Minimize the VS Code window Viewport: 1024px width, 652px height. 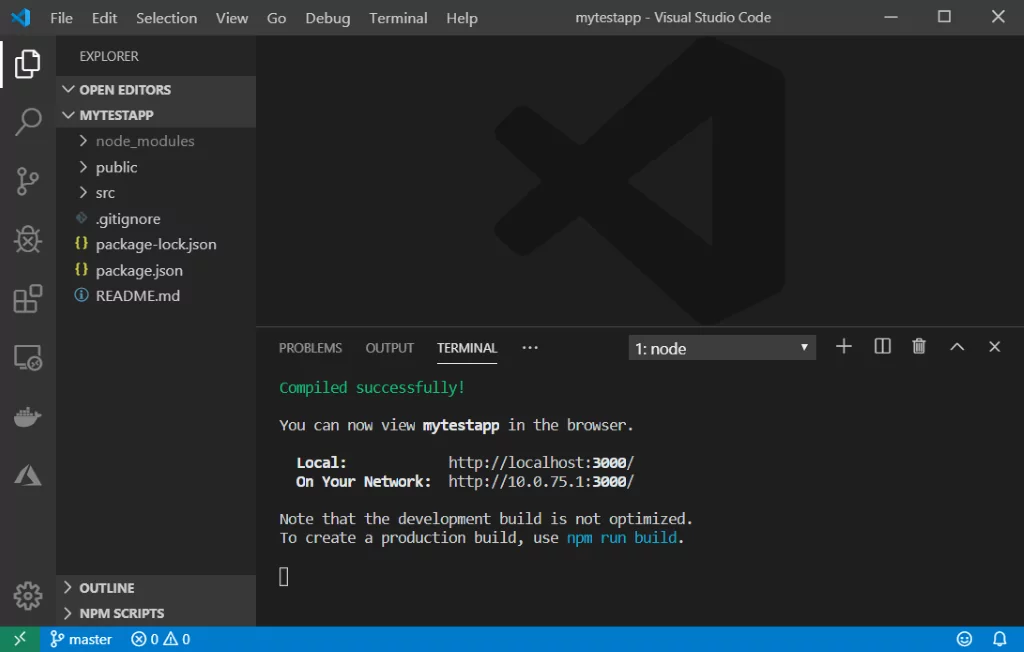tap(891, 18)
